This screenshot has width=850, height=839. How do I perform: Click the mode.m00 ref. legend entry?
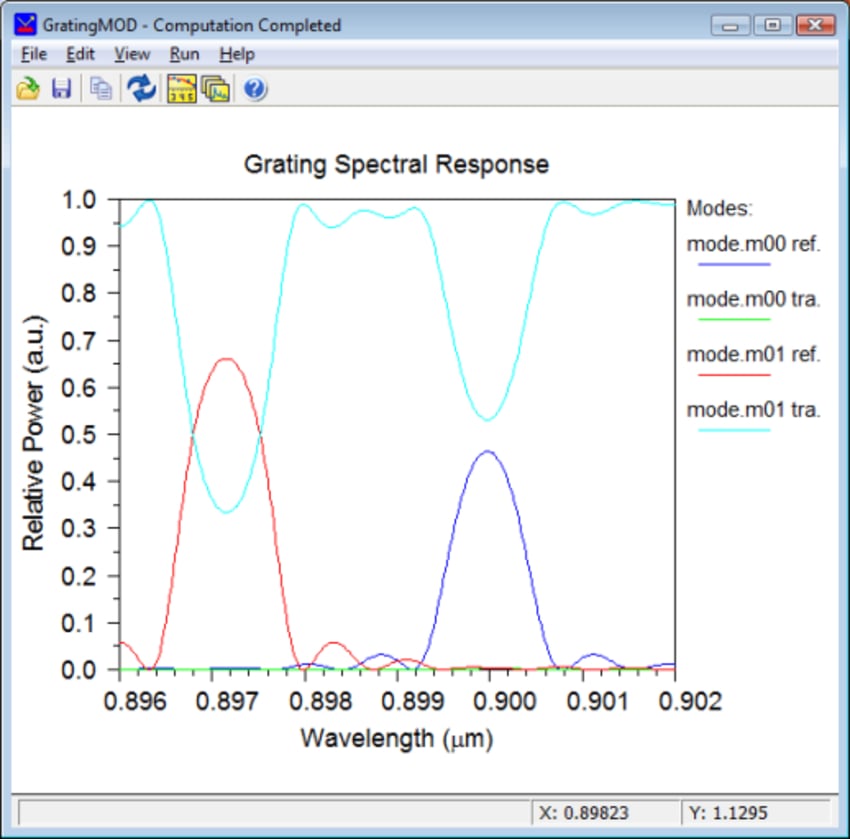753,244
